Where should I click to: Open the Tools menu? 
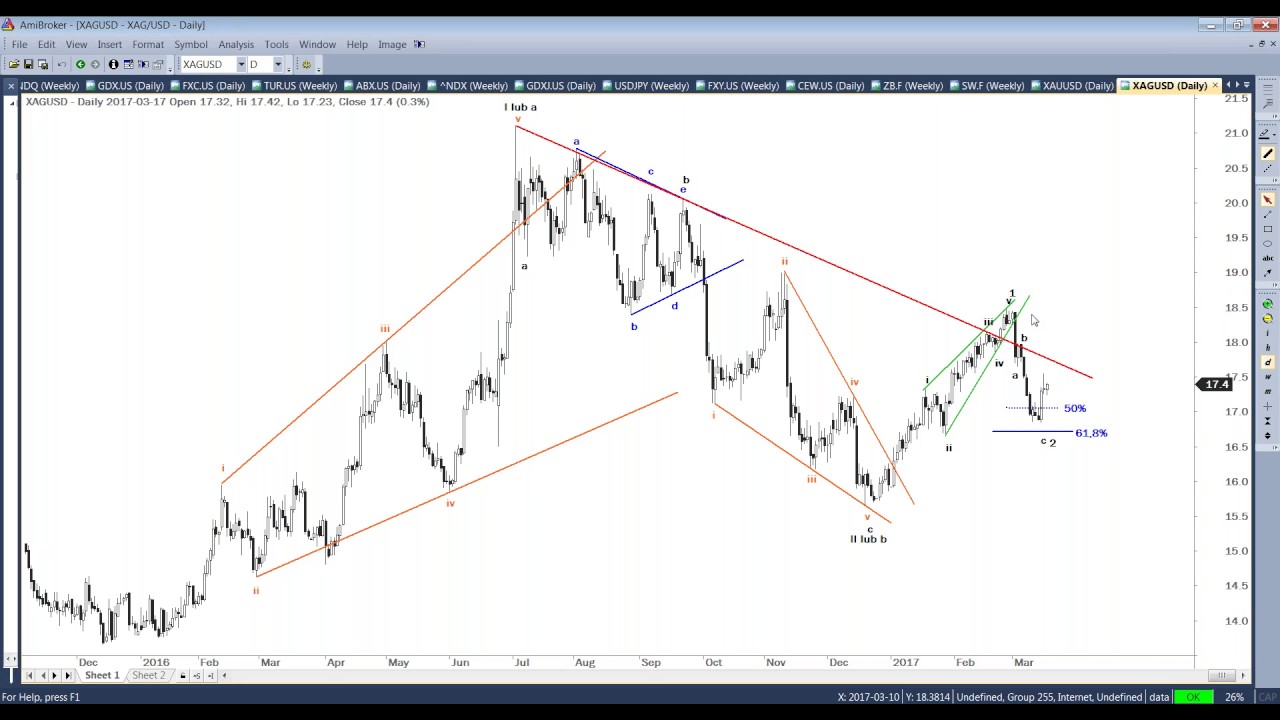click(277, 45)
